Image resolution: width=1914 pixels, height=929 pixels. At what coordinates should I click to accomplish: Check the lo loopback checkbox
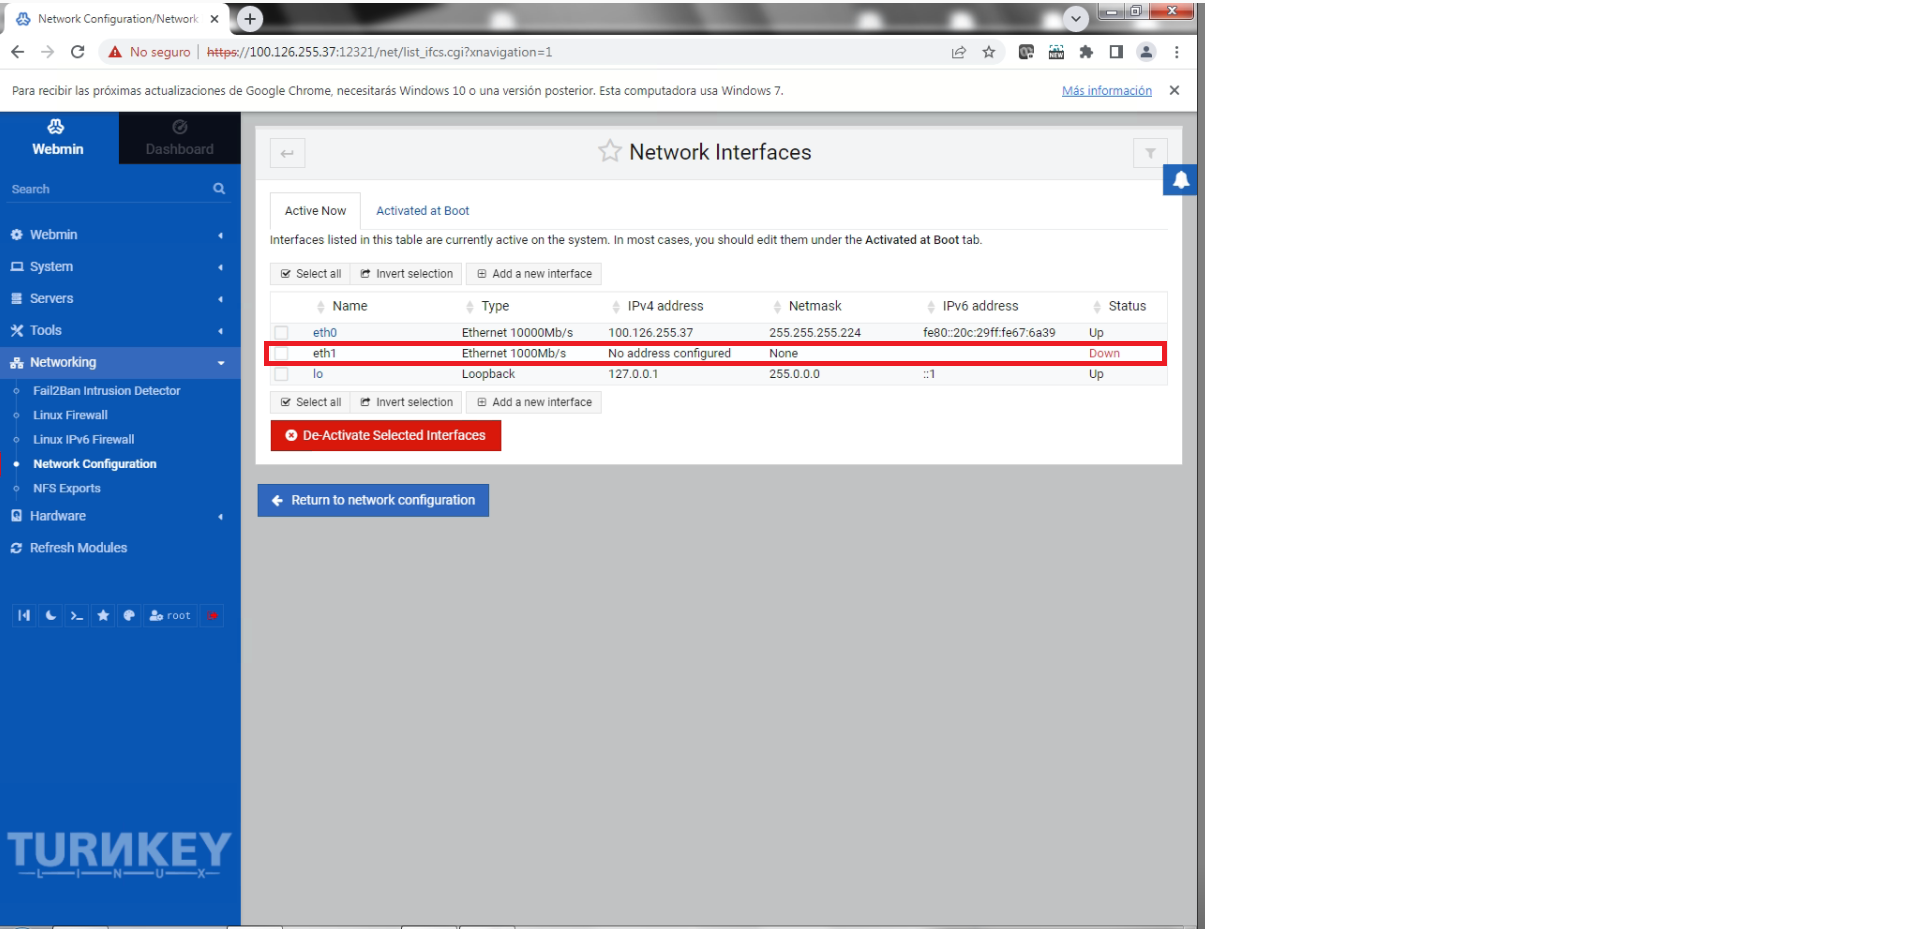coord(282,375)
